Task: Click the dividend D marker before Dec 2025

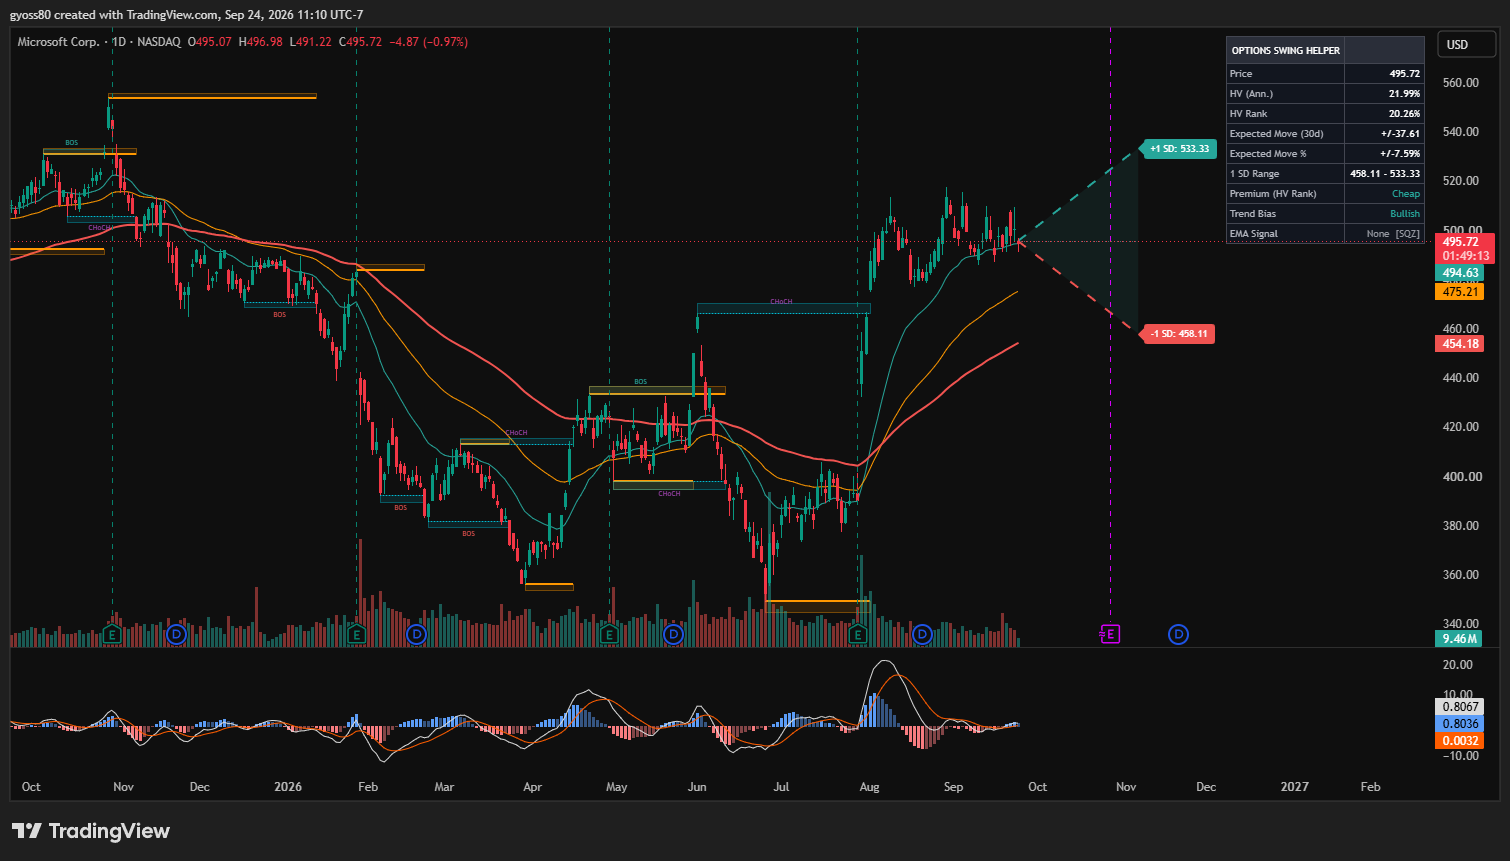Action: tap(177, 634)
